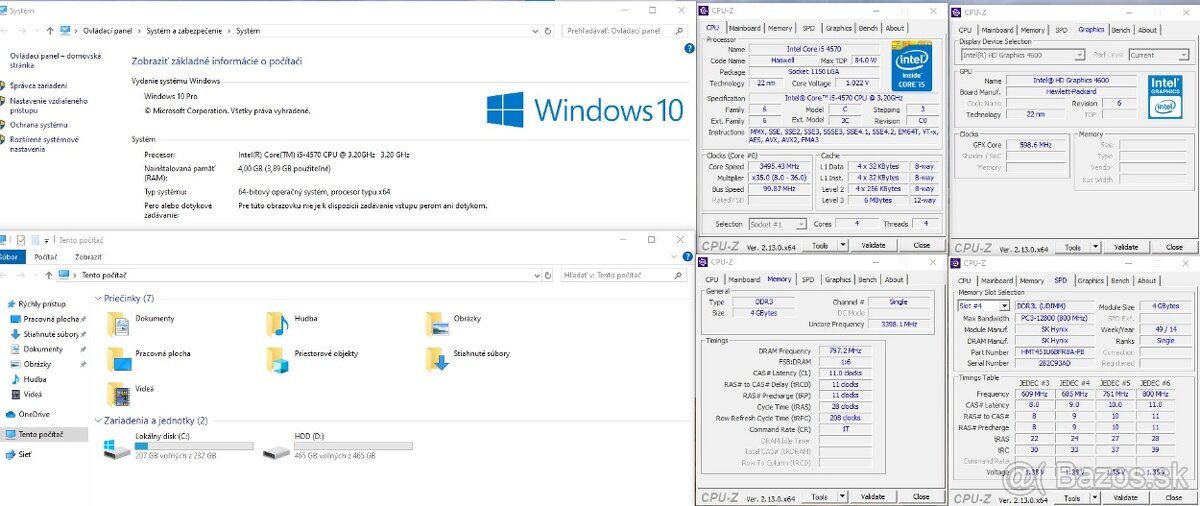This screenshot has width=1200, height=506.
Task: Click the refresh icon in the Tento počítač window
Action: click(x=548, y=274)
